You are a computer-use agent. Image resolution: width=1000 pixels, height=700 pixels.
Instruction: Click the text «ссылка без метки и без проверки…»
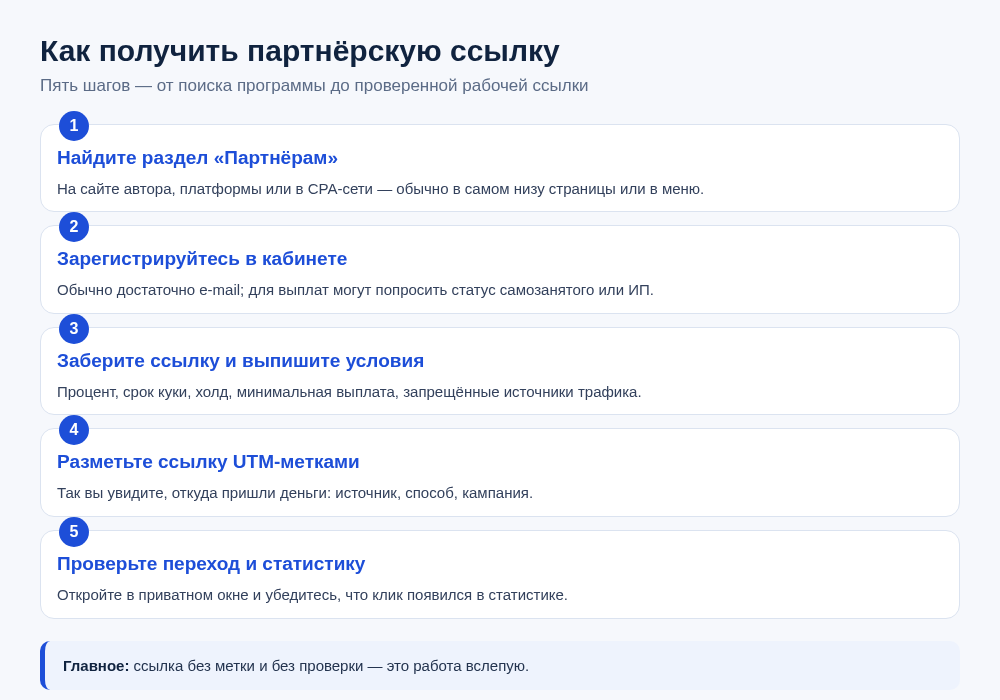[x=331, y=666]
